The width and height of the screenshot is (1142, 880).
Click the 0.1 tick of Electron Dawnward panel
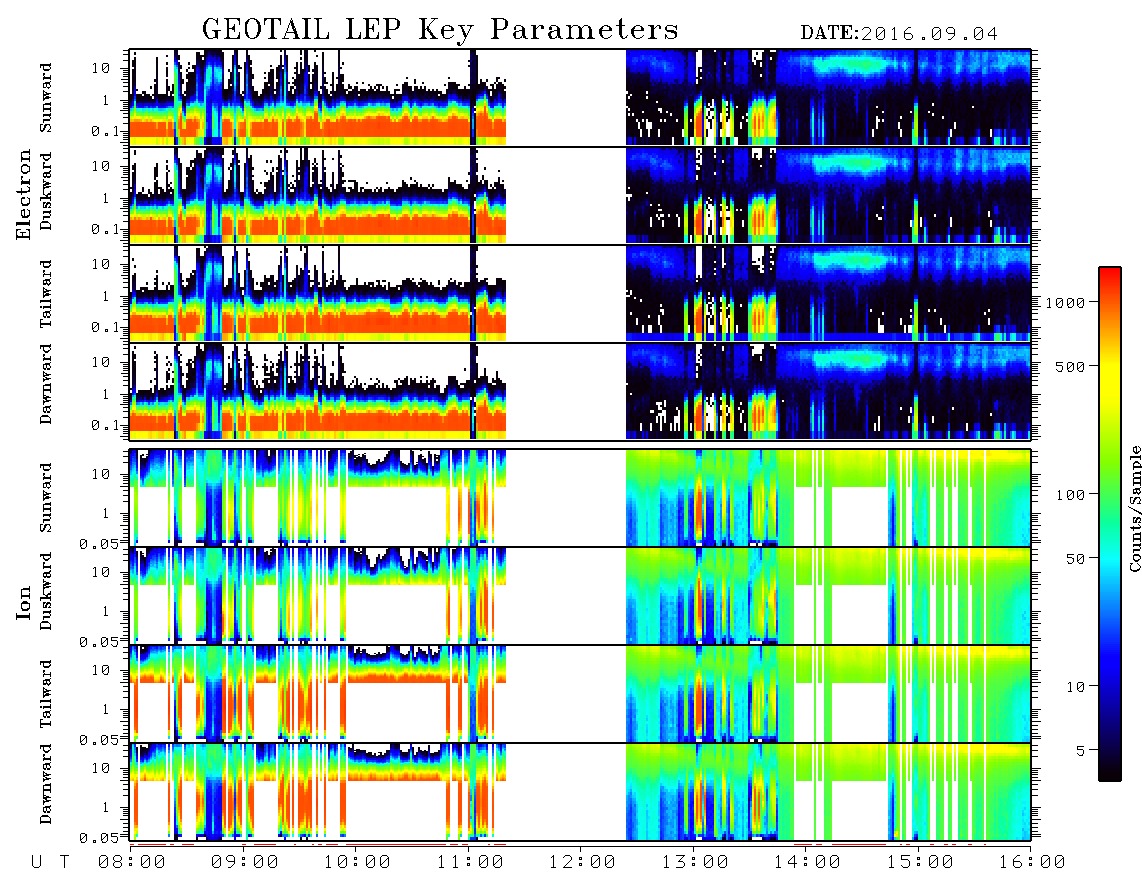[x=108, y=425]
